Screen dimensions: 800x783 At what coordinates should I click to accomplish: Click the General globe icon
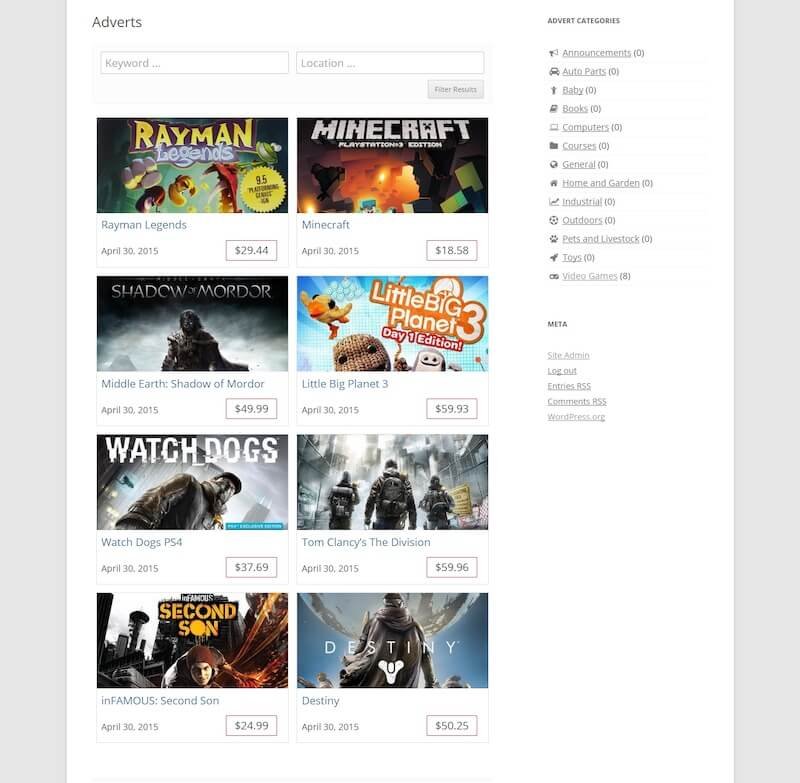coord(554,164)
